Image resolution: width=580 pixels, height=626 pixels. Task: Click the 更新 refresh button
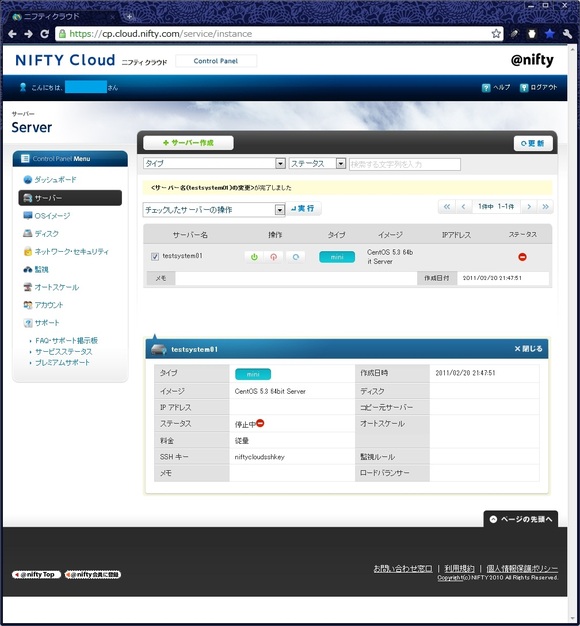pyautogui.click(x=533, y=143)
